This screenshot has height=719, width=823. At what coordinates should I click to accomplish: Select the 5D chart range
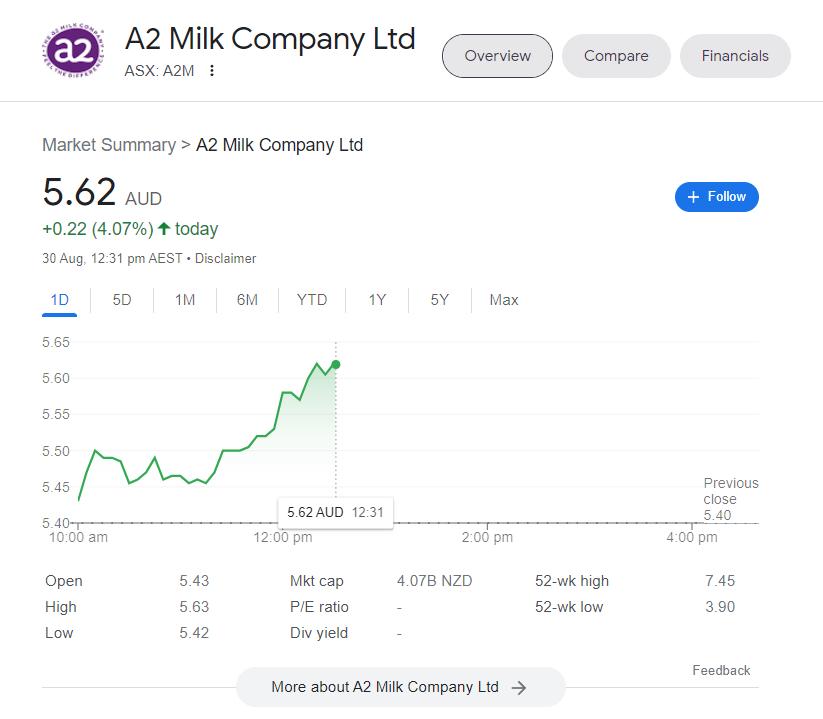122,300
